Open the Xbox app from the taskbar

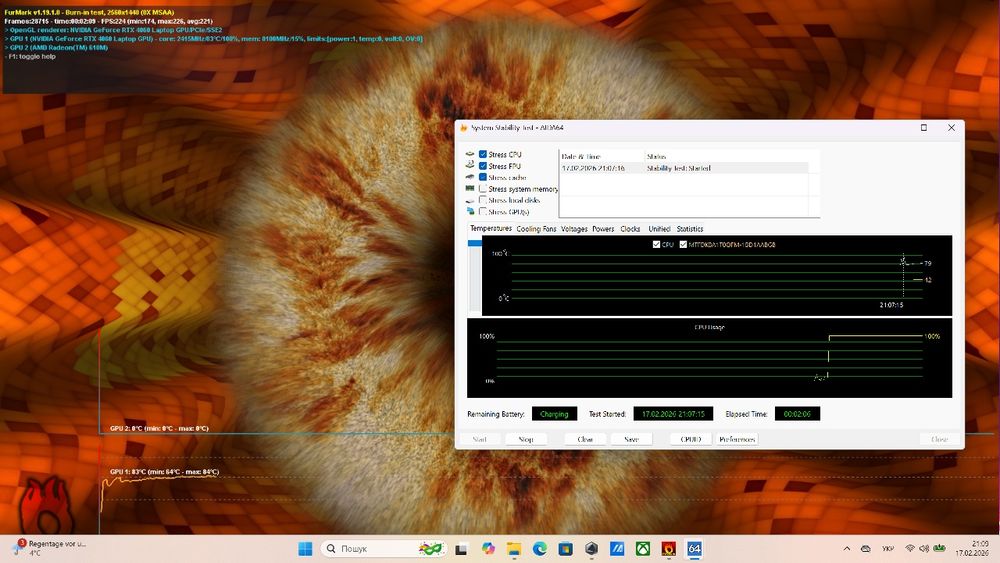(643, 549)
